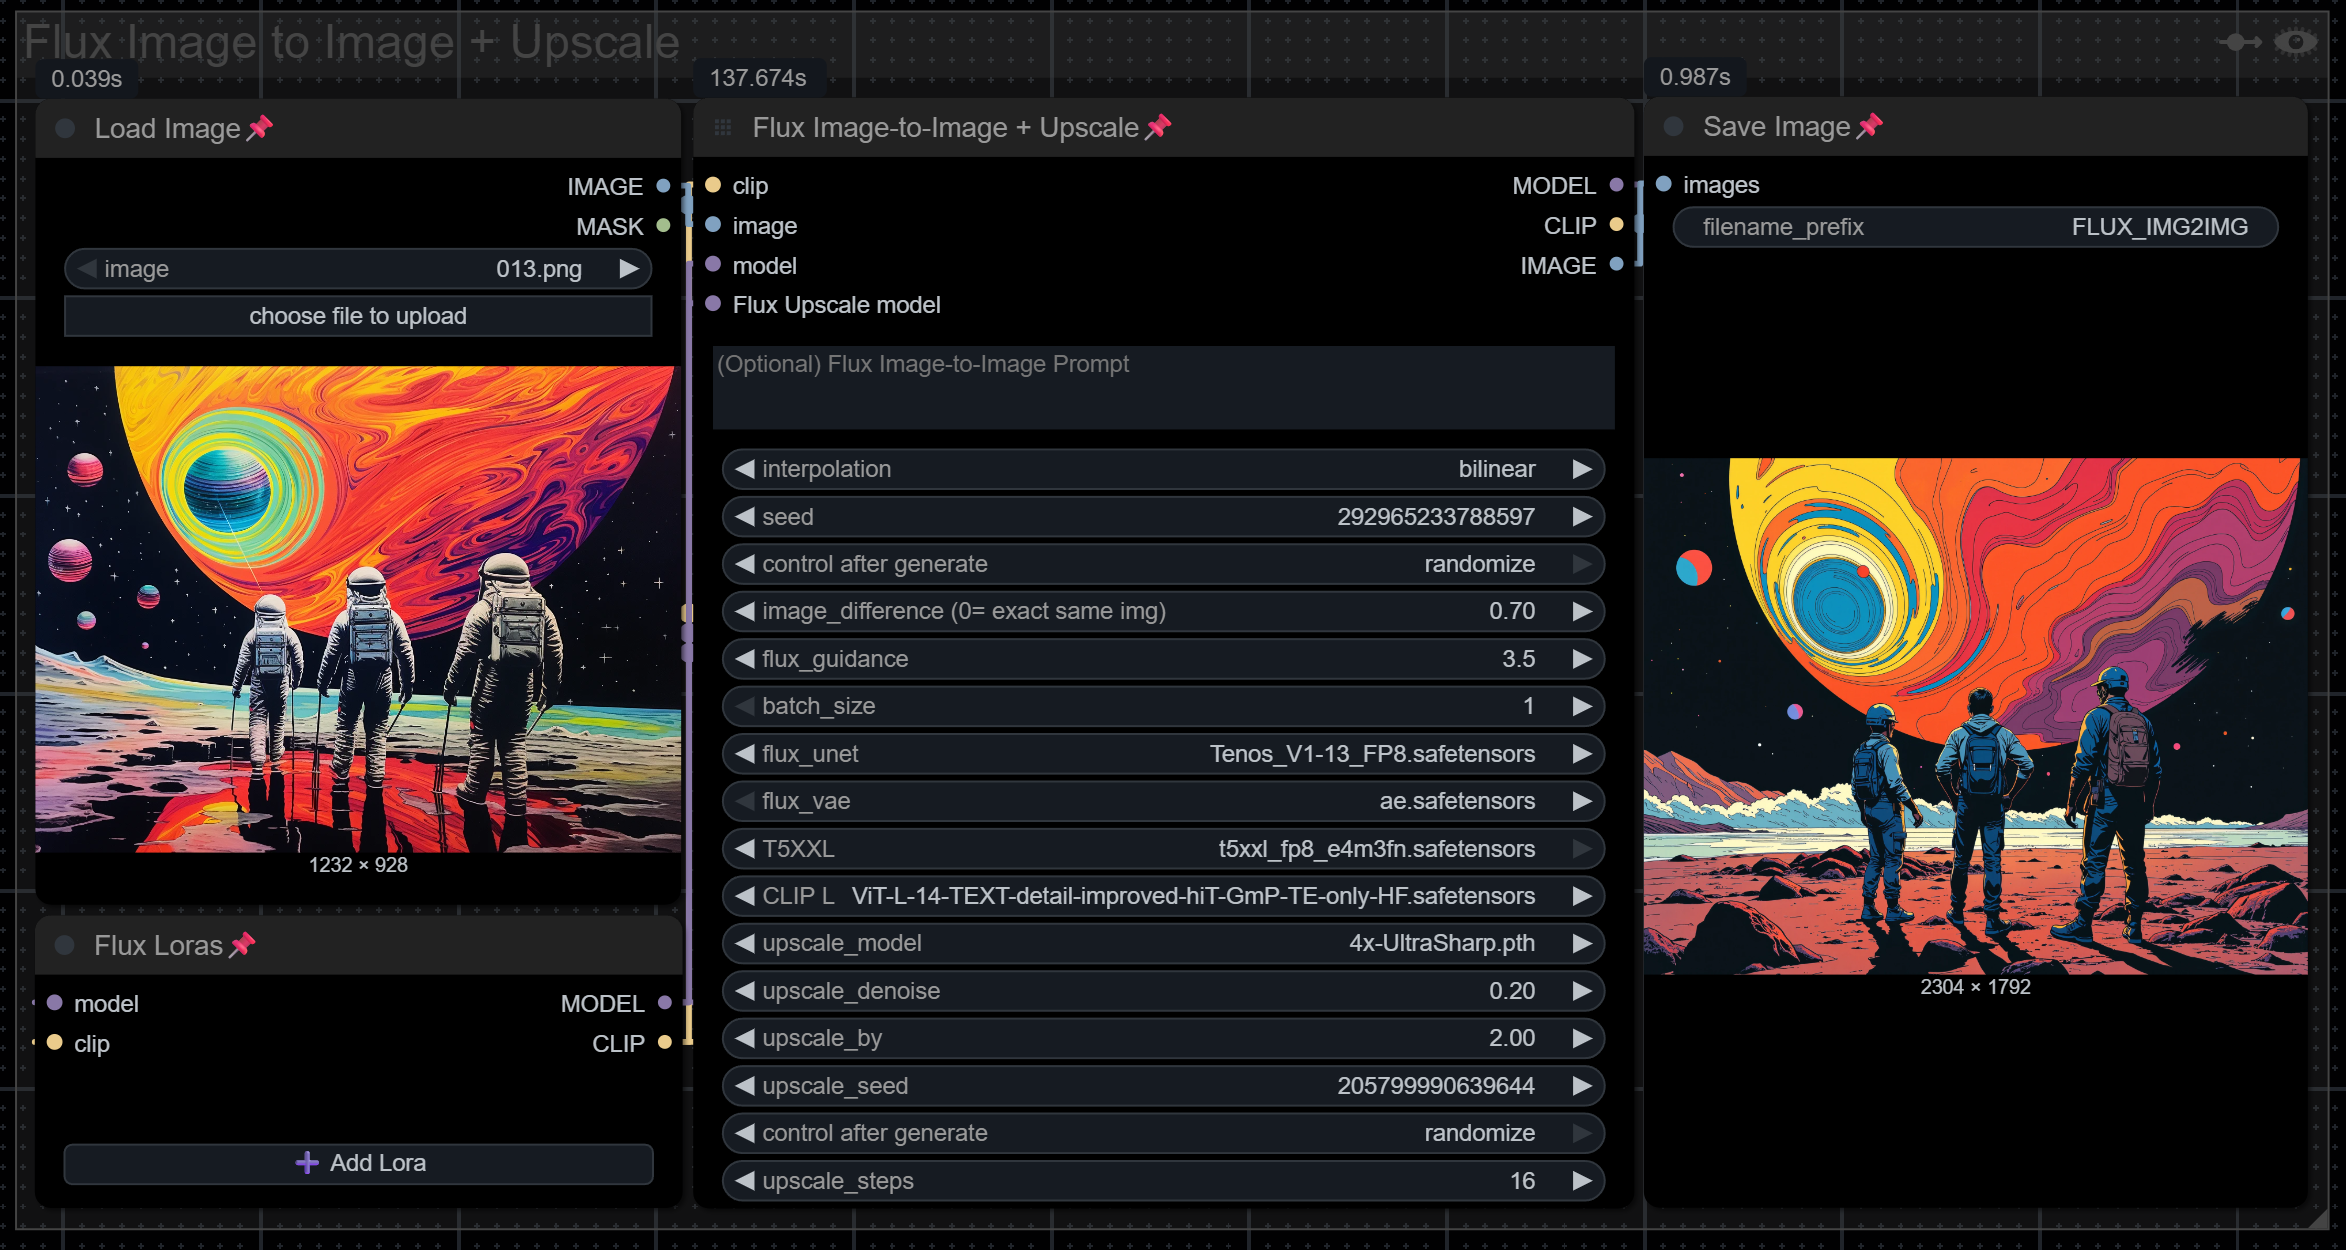Viewport: 2346px width, 1250px height.
Task: Click pin icon on Flux Image-to-Image + Upscale title
Action: (1158, 127)
